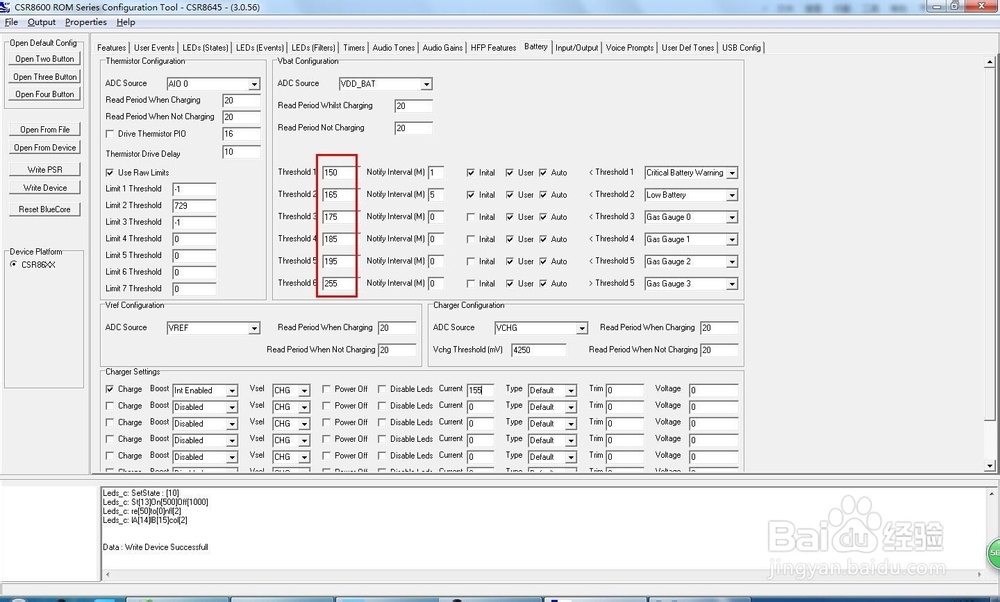Viewport: 1000px width, 602px height.
Task: Toggle Drive Thermistor PIO checkbox
Action: tap(110, 134)
